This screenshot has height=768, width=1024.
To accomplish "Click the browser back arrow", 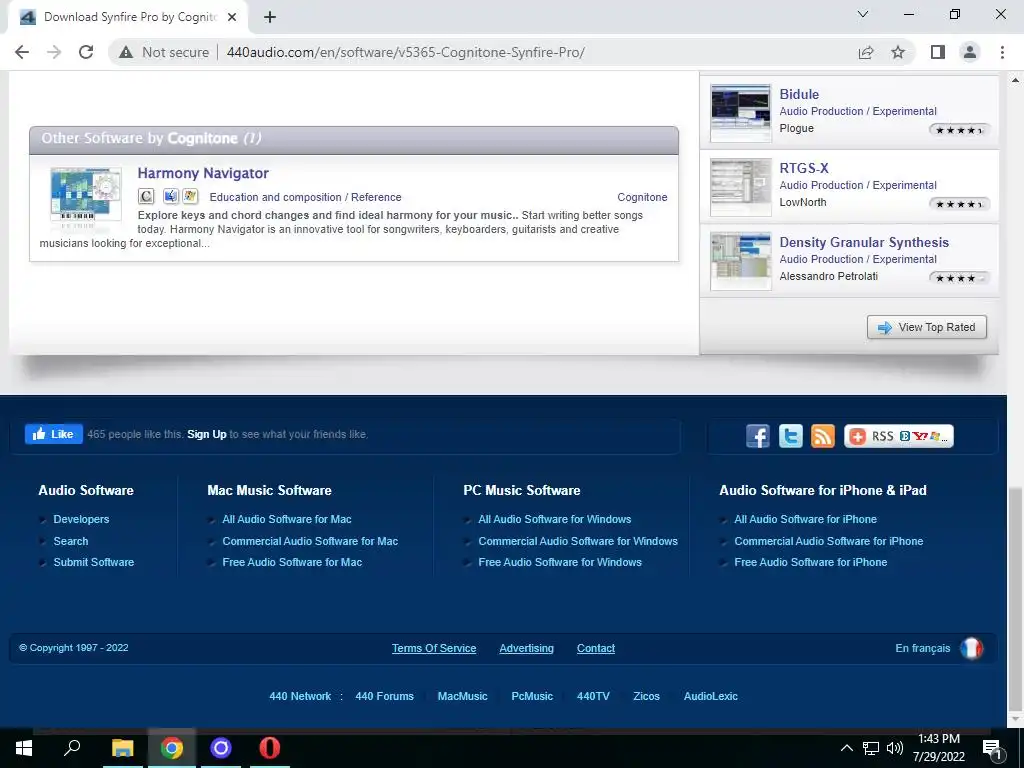I will pyautogui.click(x=22, y=52).
